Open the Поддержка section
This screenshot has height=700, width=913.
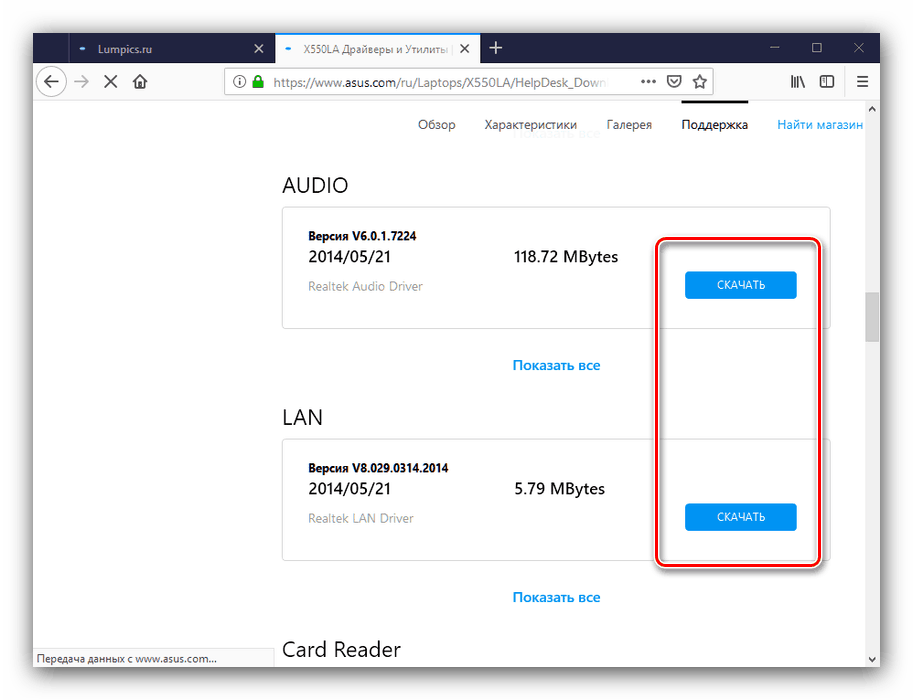[x=714, y=125]
